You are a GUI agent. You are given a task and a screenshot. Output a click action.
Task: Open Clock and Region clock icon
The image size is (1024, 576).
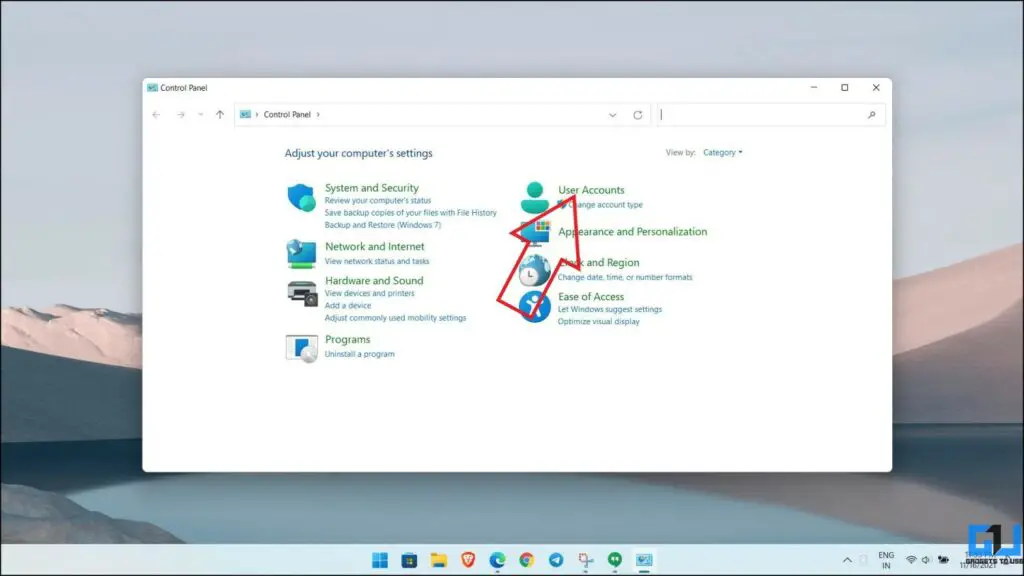click(x=536, y=270)
